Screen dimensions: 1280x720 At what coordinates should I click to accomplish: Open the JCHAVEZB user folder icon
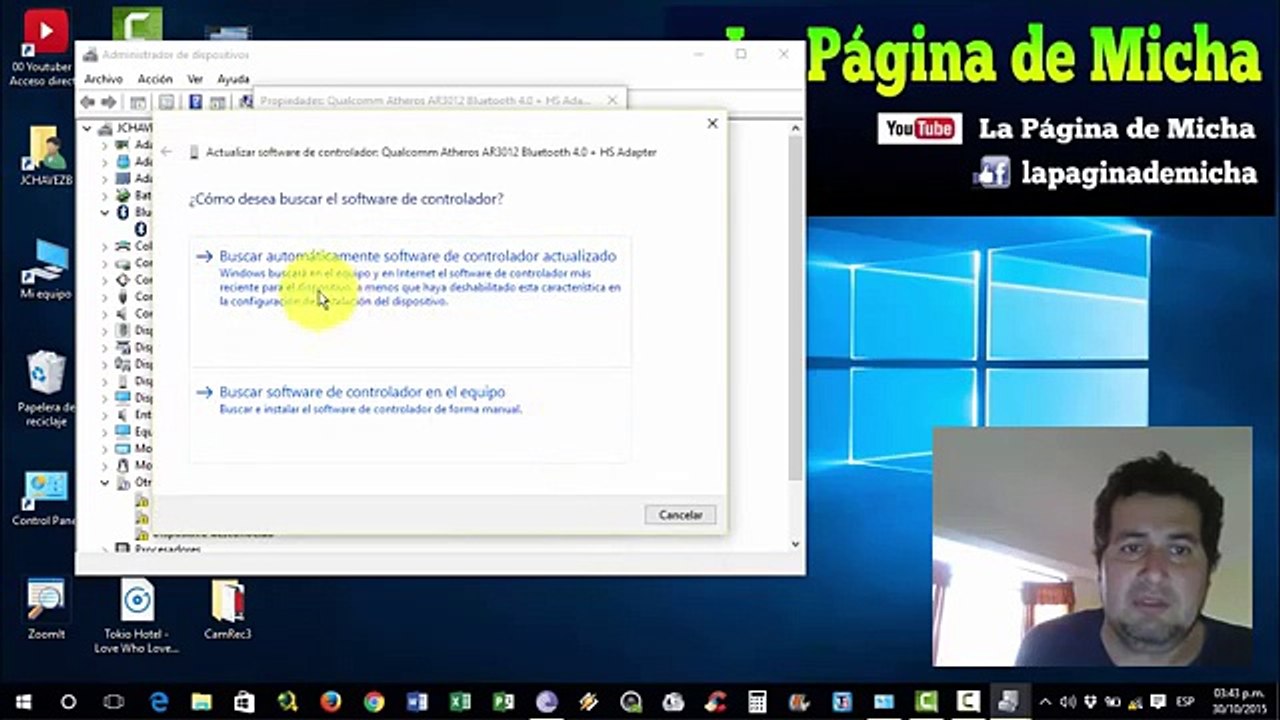(x=45, y=155)
